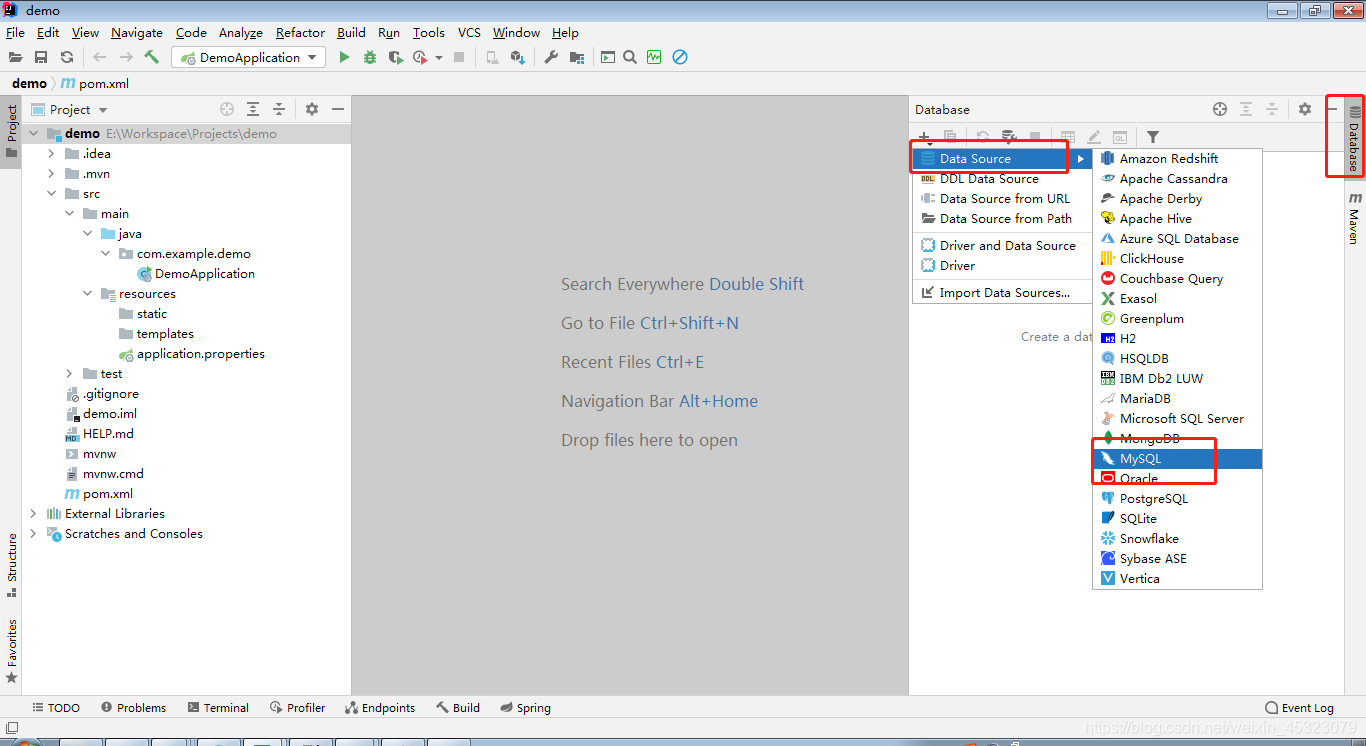This screenshot has width=1366, height=746.
Task: Click Search Everywhere magnifier icon
Action: 630,57
